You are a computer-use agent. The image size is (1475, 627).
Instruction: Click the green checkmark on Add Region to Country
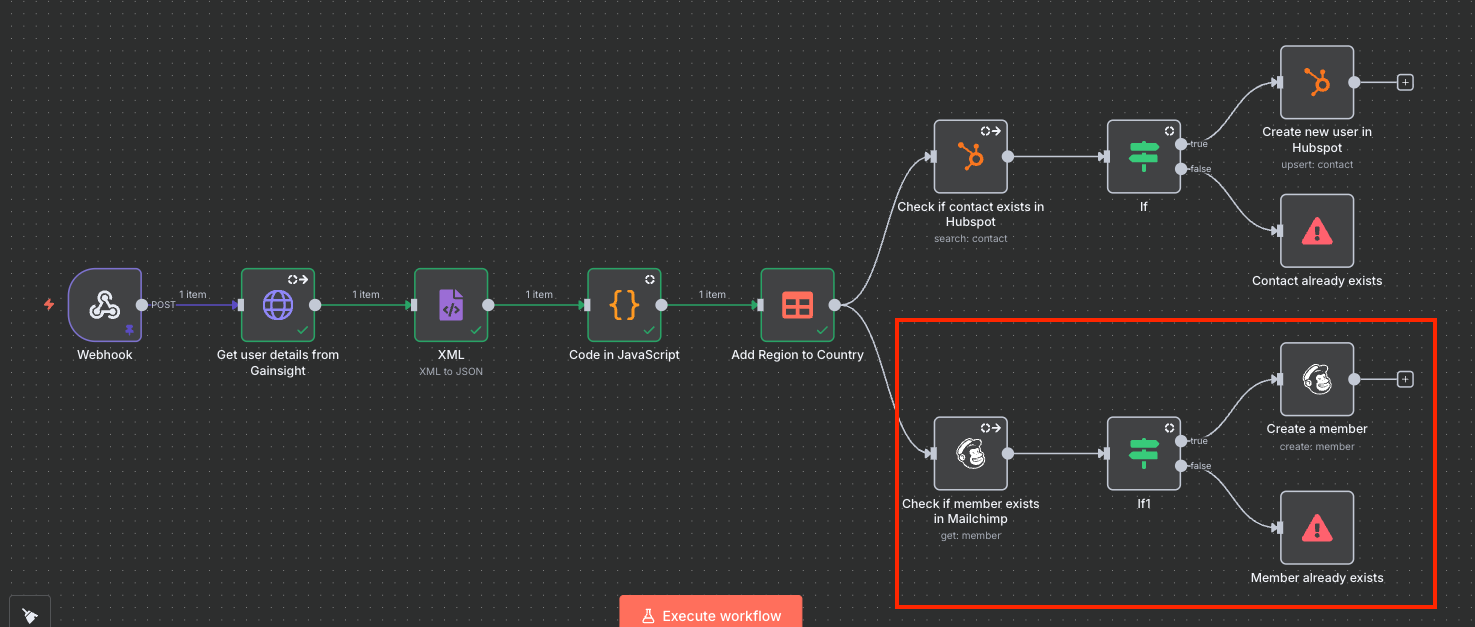[822, 329]
